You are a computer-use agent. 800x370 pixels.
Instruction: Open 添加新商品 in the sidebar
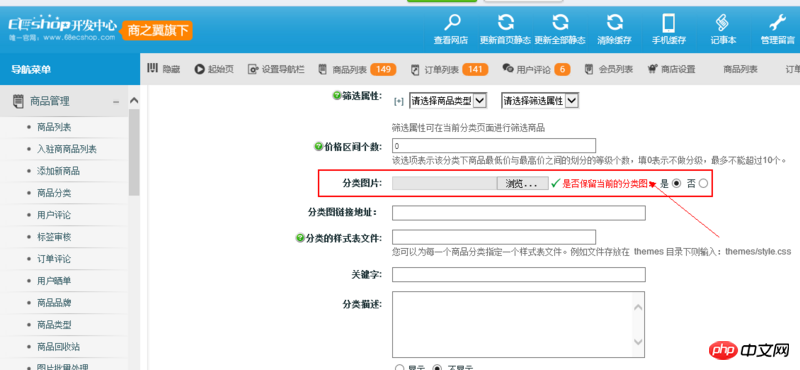(x=58, y=171)
